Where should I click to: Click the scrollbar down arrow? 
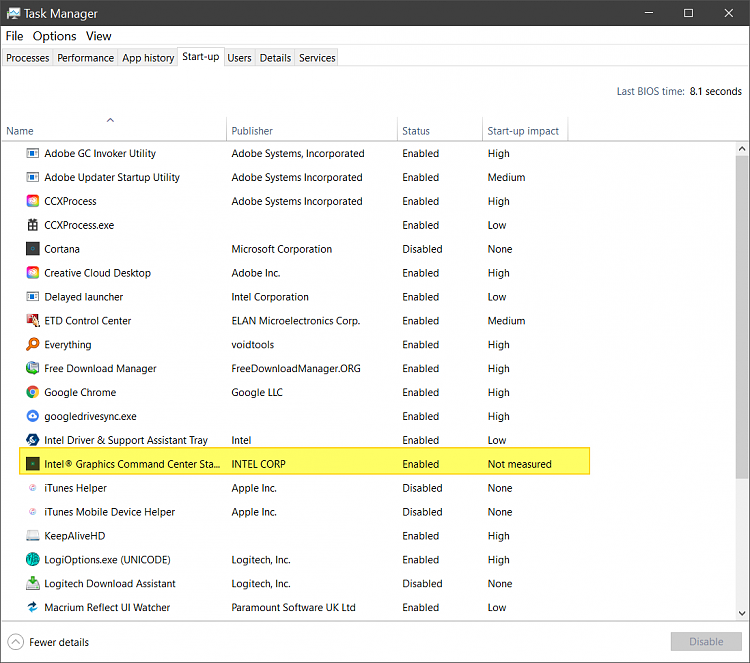(x=742, y=613)
